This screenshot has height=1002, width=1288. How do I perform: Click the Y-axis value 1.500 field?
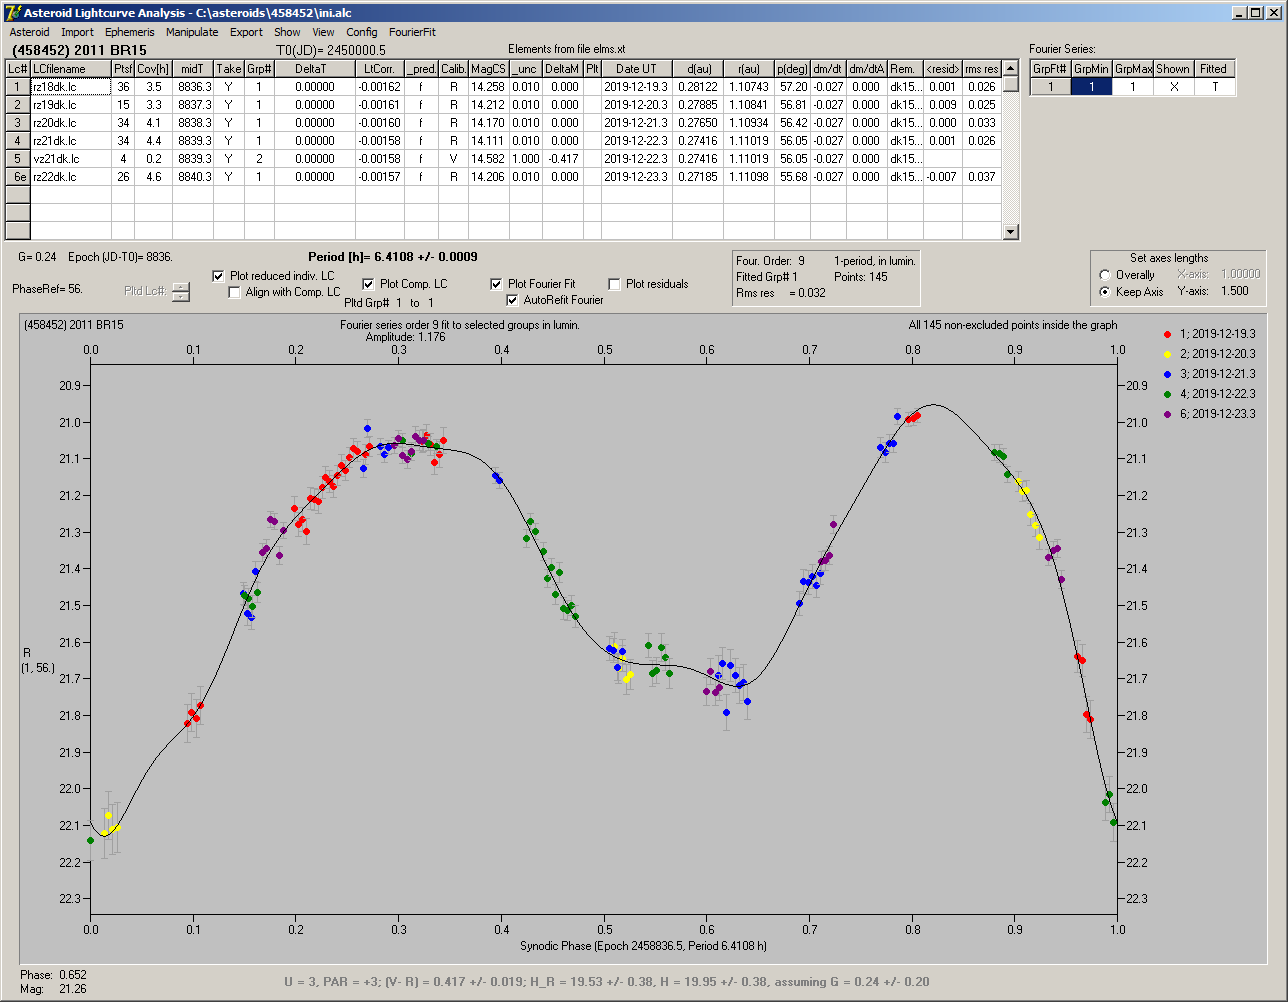[1234, 292]
